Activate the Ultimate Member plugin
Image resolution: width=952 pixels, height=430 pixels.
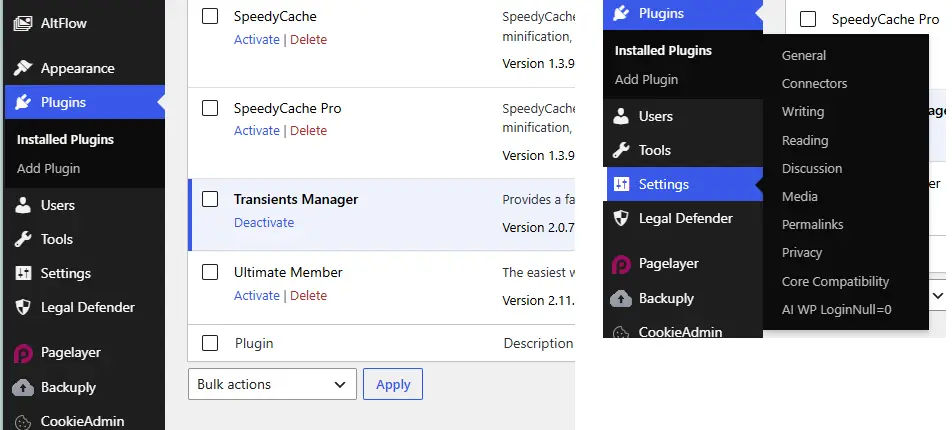[257, 296]
